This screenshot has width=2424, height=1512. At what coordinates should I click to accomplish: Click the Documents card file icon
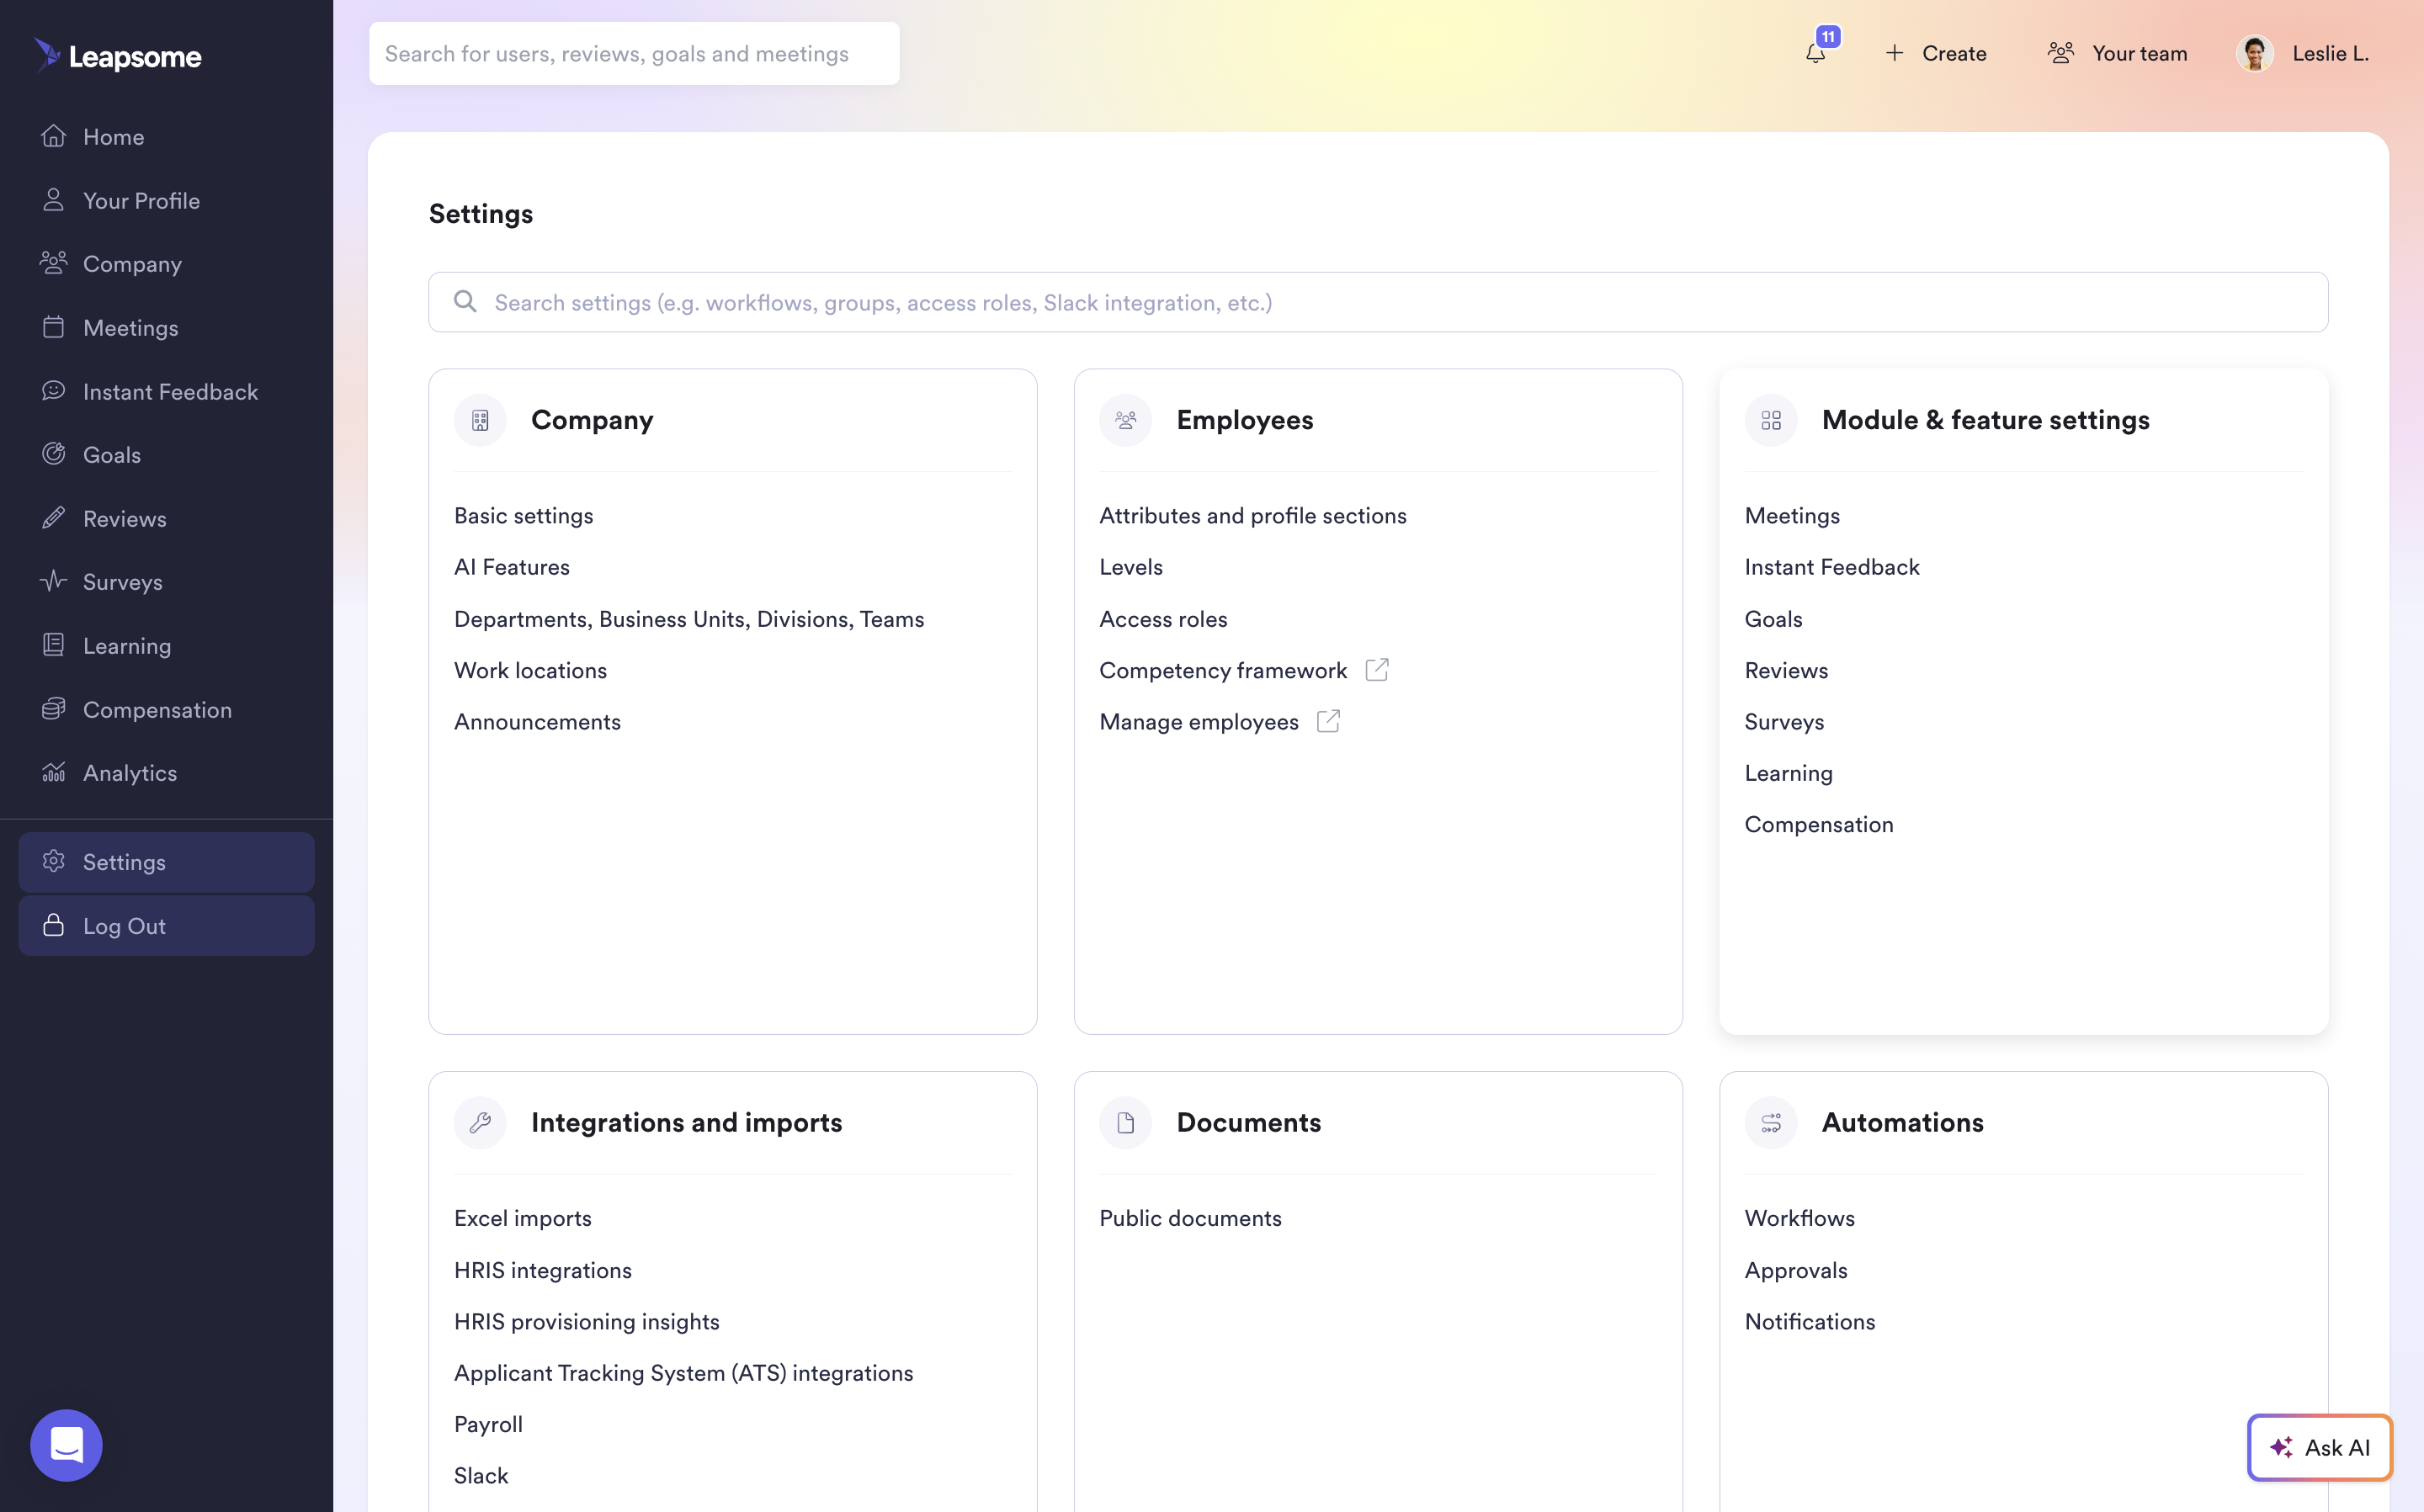tap(1125, 1123)
